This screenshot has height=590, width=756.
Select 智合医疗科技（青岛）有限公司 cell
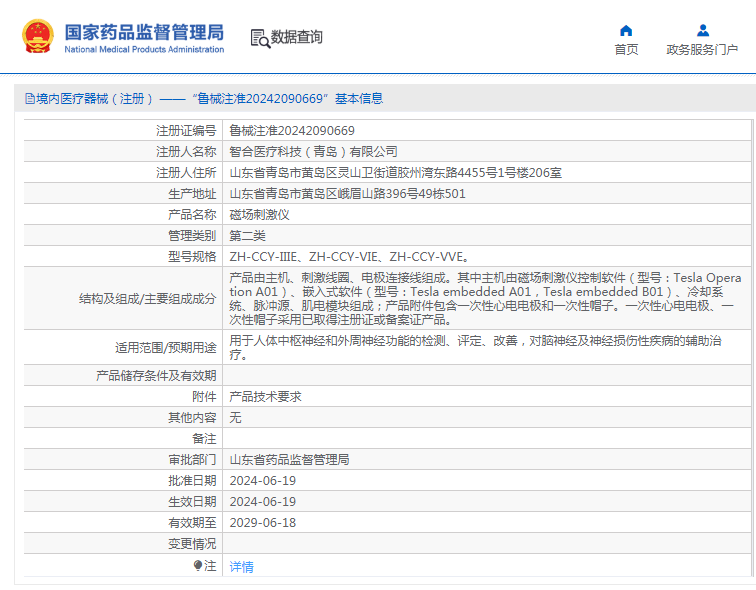click(313, 152)
